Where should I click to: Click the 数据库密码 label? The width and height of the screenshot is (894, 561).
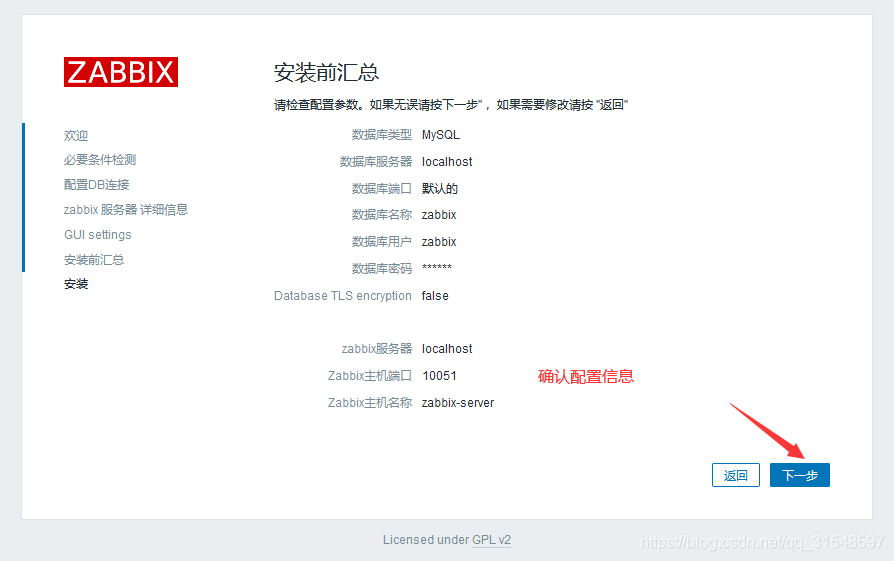[x=381, y=269]
